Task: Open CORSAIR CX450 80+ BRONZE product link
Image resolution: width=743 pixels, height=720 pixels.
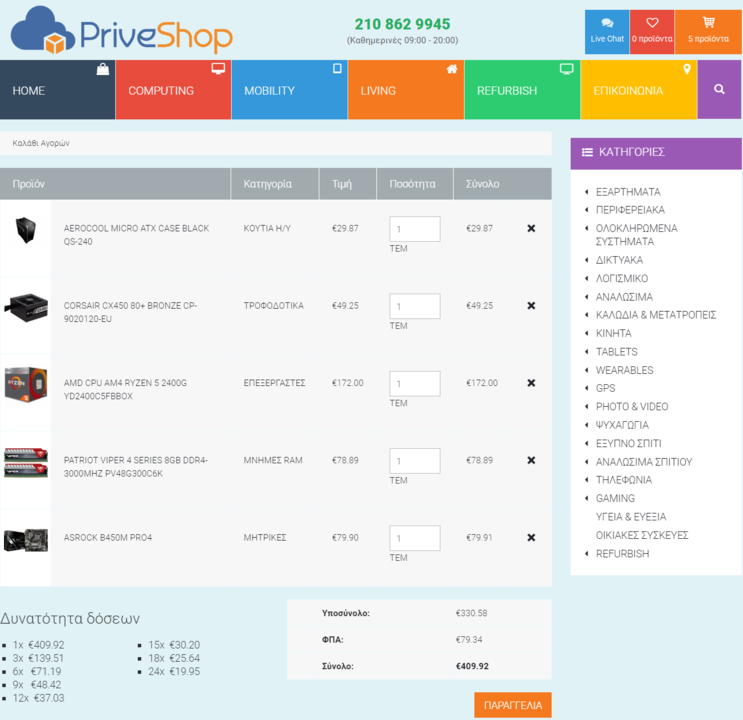Action: click(130, 312)
